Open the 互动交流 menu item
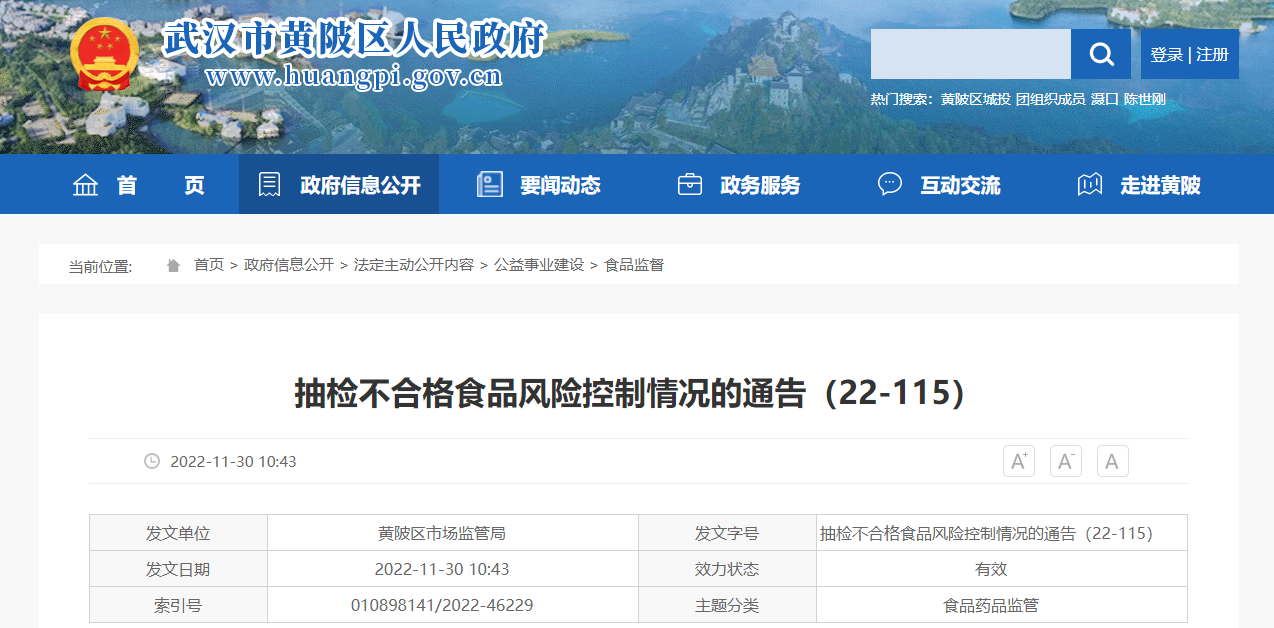Screen dimensions: 1274x628 939,185
